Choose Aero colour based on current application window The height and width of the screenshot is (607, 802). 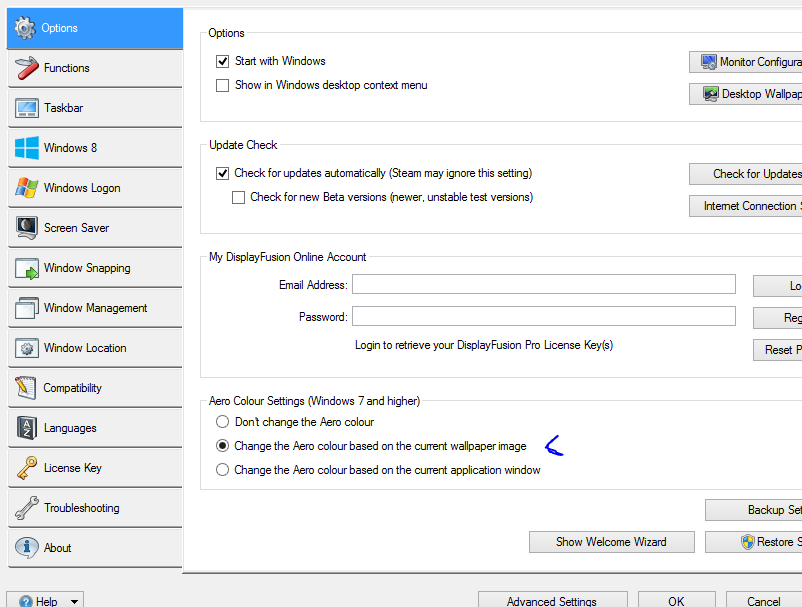pyautogui.click(x=223, y=470)
